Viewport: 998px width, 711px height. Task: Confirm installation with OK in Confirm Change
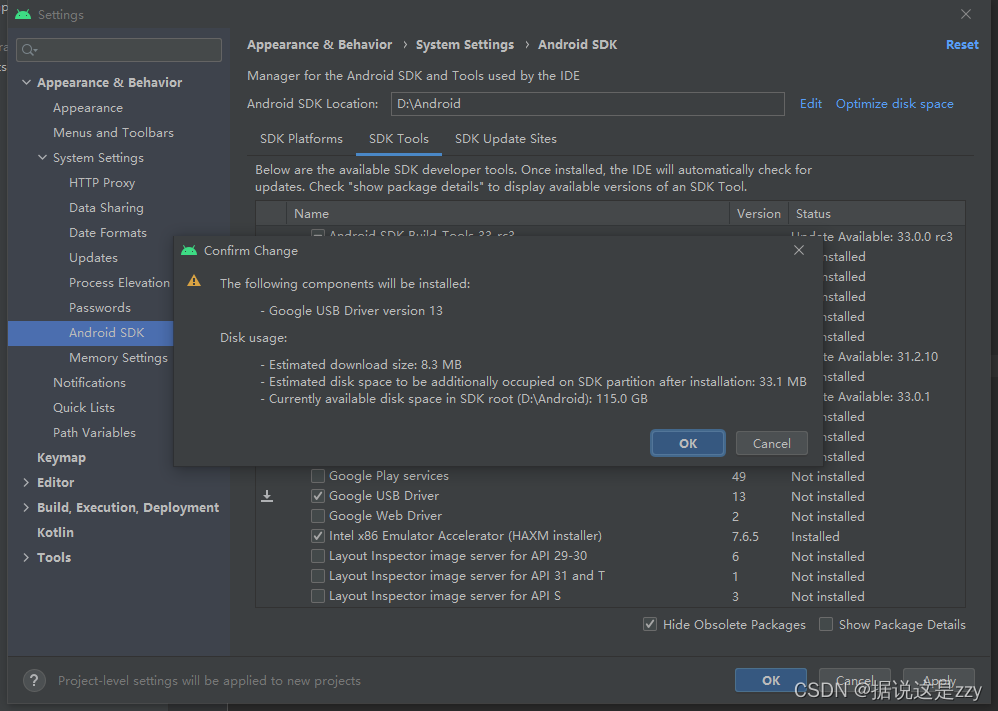pos(687,443)
